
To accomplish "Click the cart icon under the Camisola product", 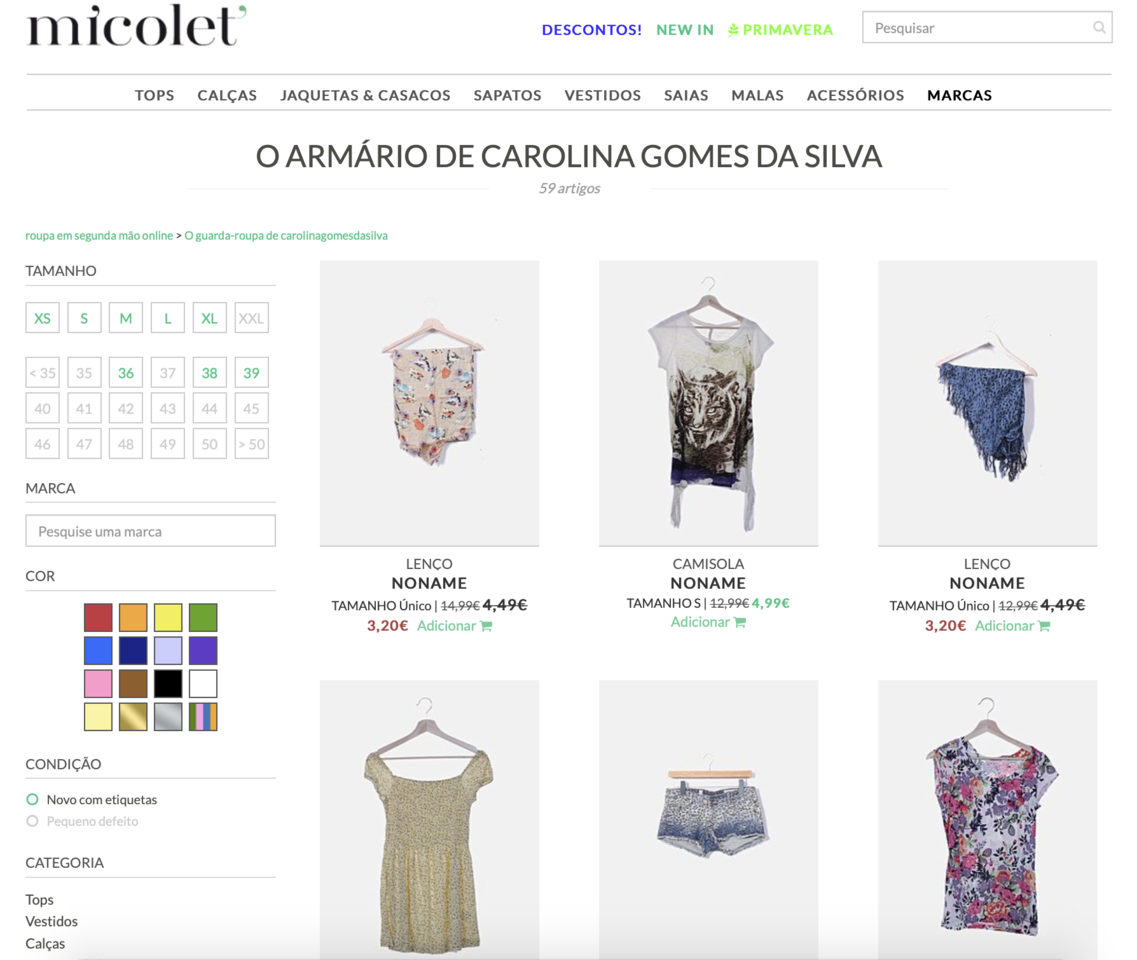I will tap(740, 622).
